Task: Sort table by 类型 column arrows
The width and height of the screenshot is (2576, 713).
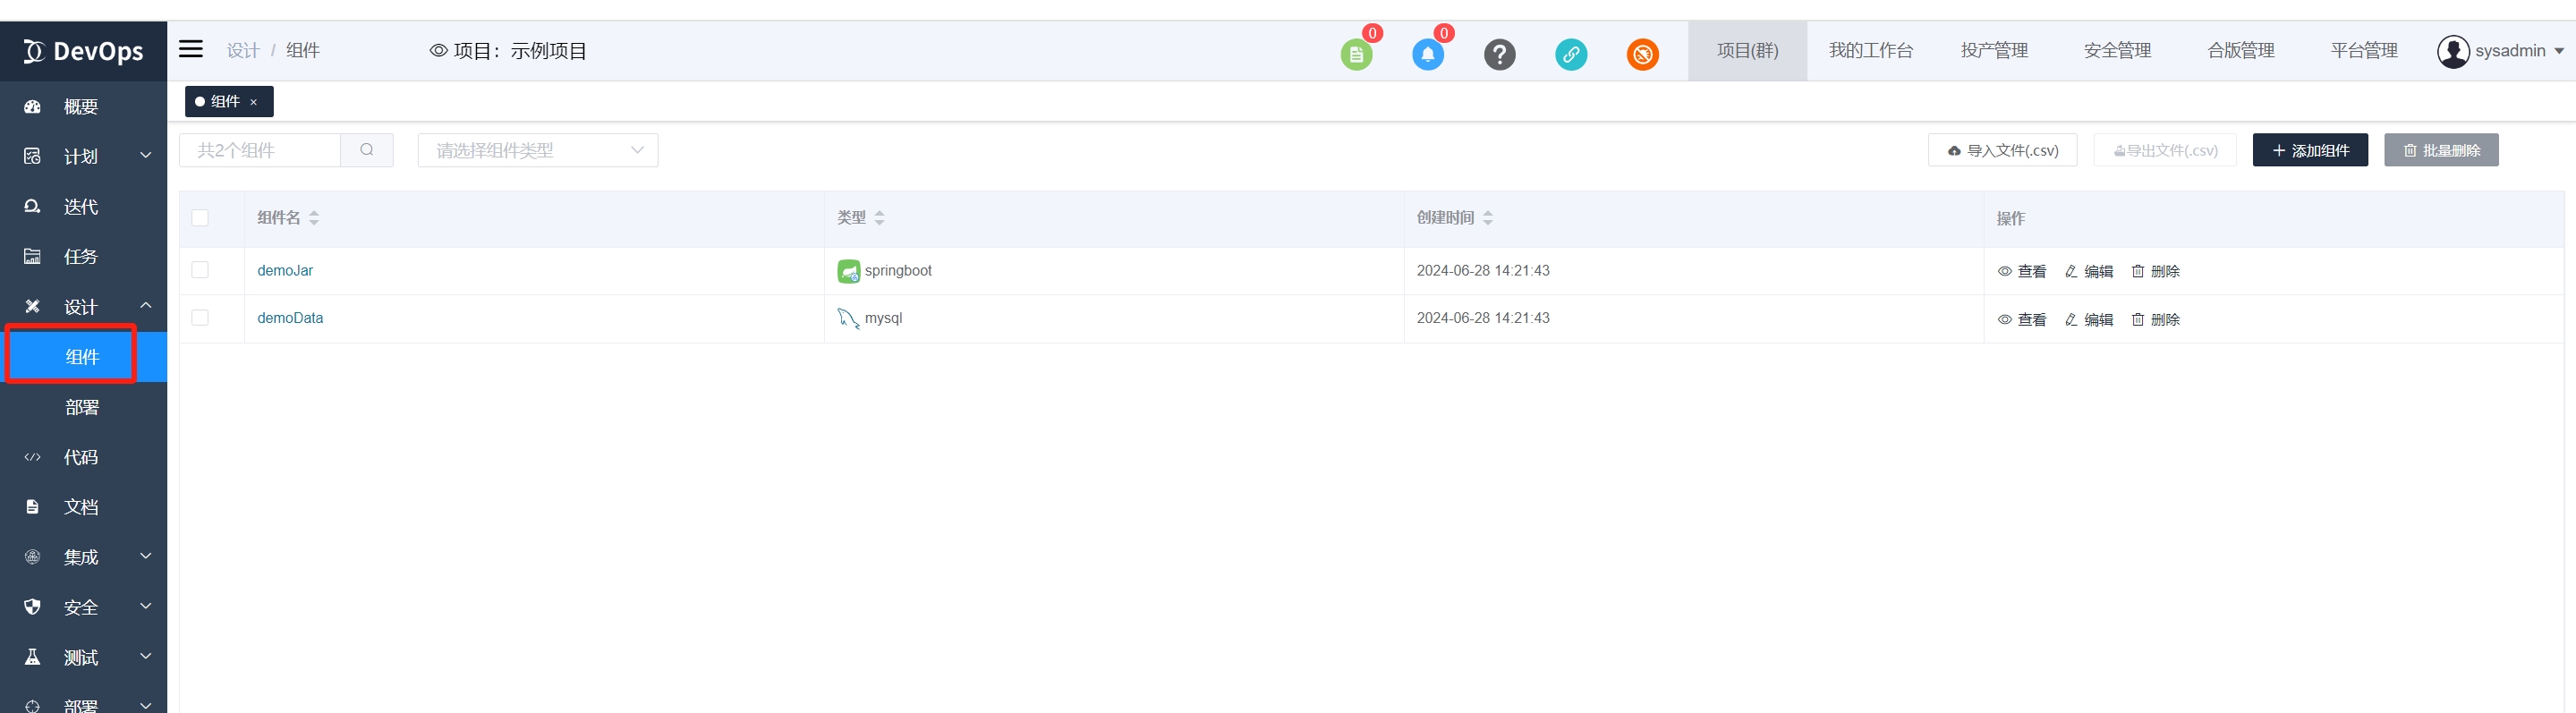Action: [x=879, y=218]
